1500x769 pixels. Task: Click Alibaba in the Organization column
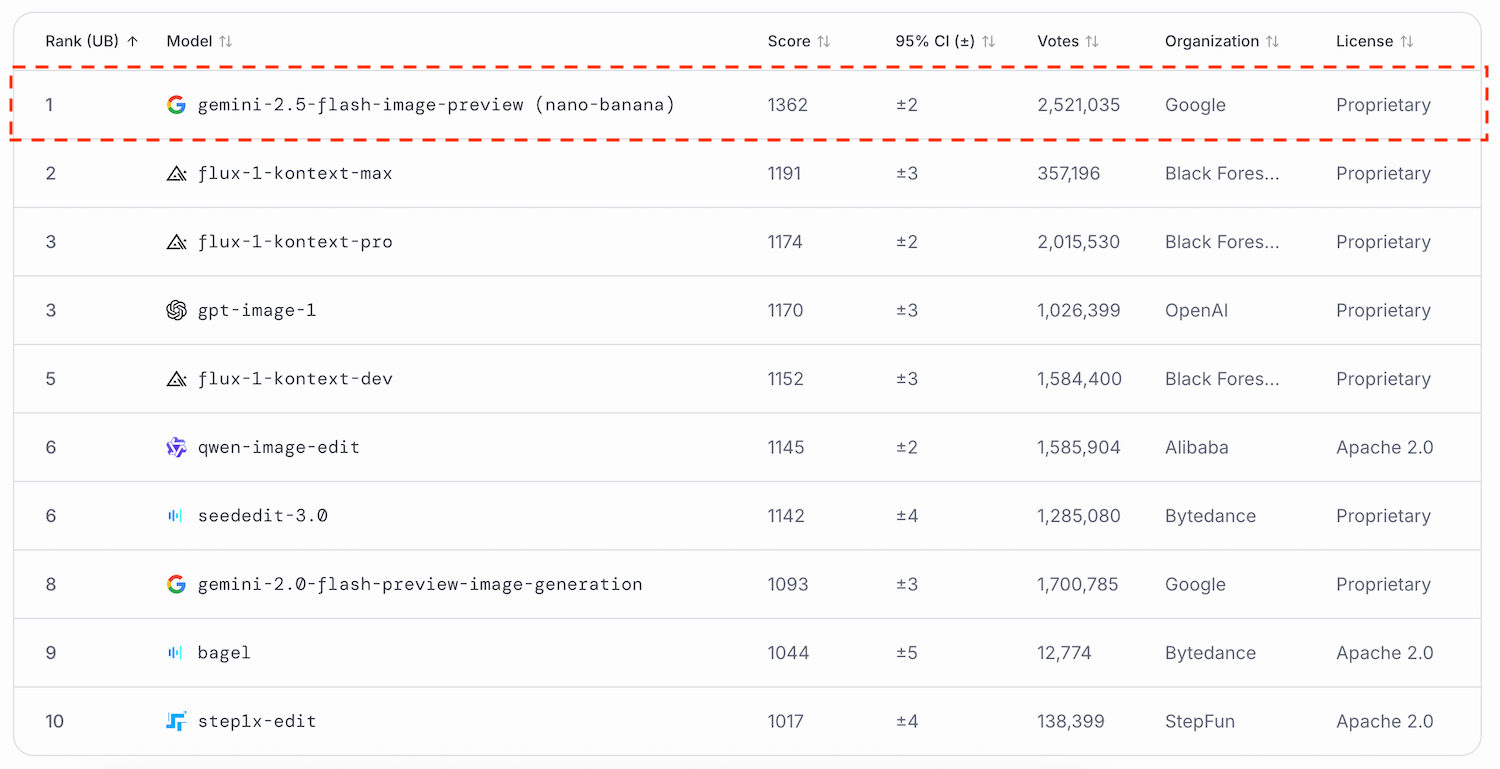pos(1197,447)
